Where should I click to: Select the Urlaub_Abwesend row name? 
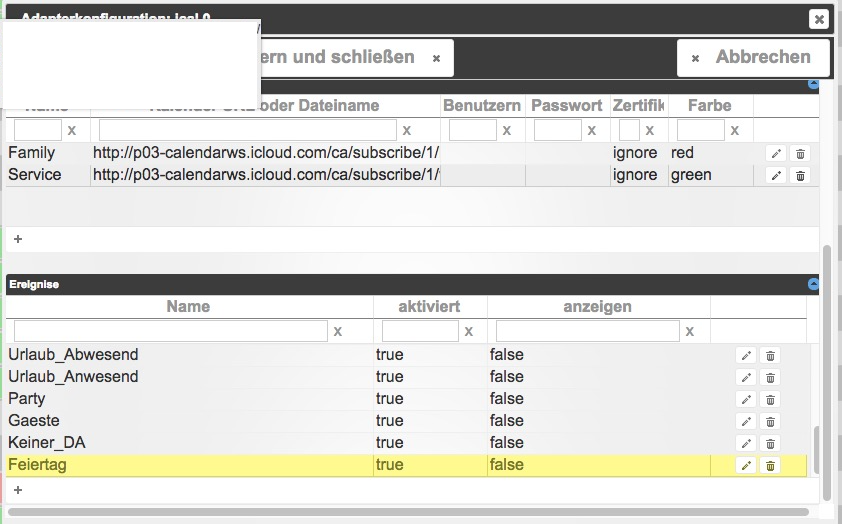coord(73,355)
